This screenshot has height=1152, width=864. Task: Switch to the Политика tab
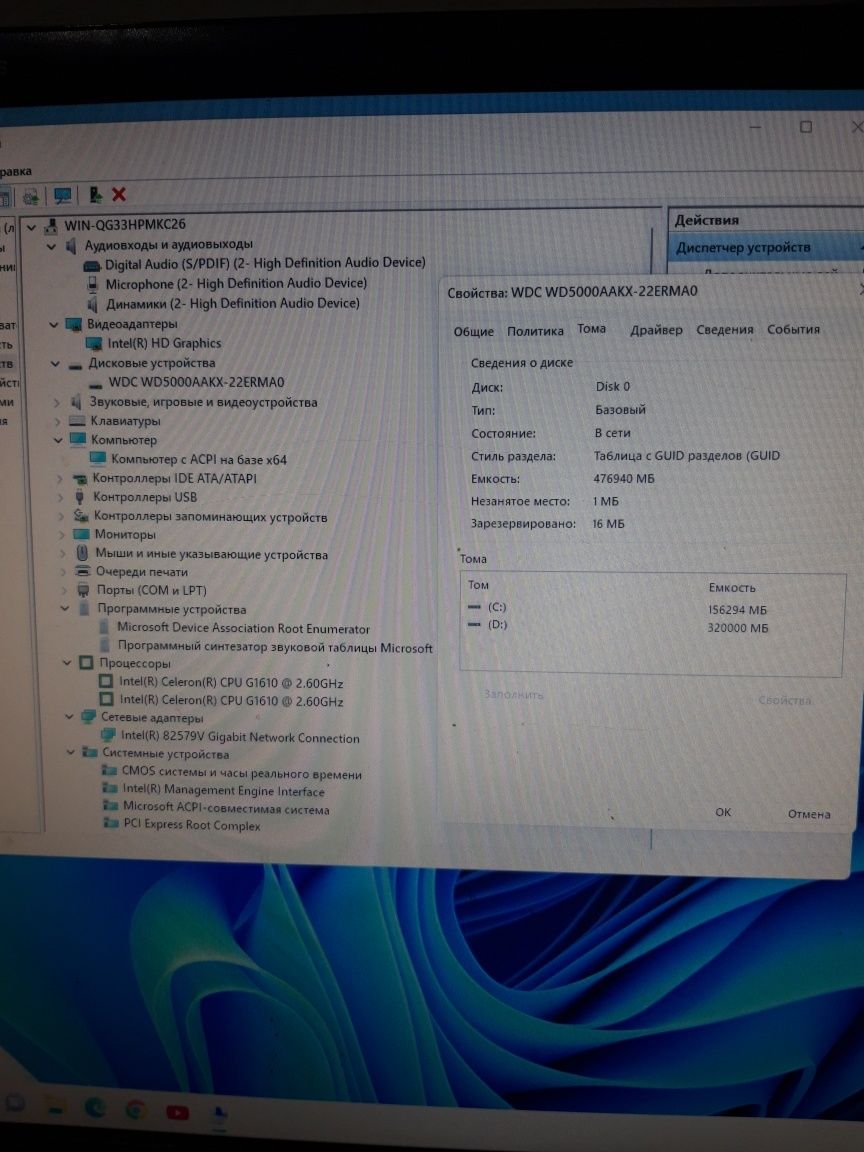[535, 331]
